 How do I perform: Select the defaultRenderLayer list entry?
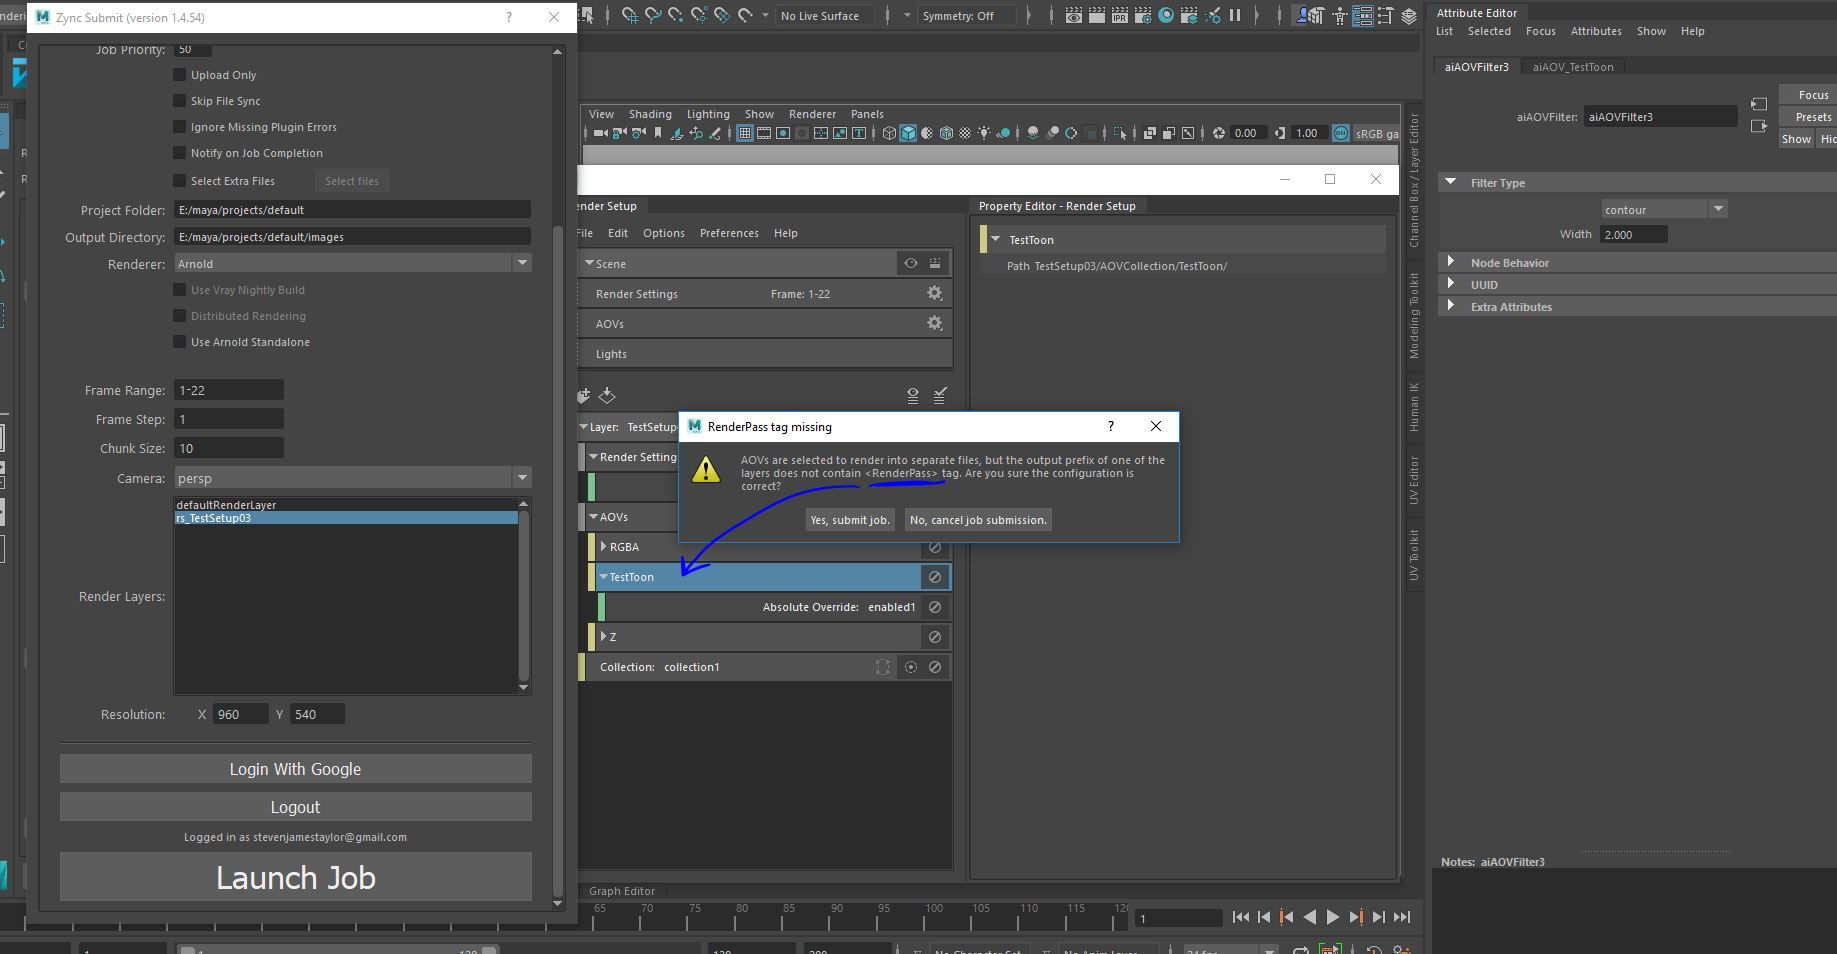point(226,505)
